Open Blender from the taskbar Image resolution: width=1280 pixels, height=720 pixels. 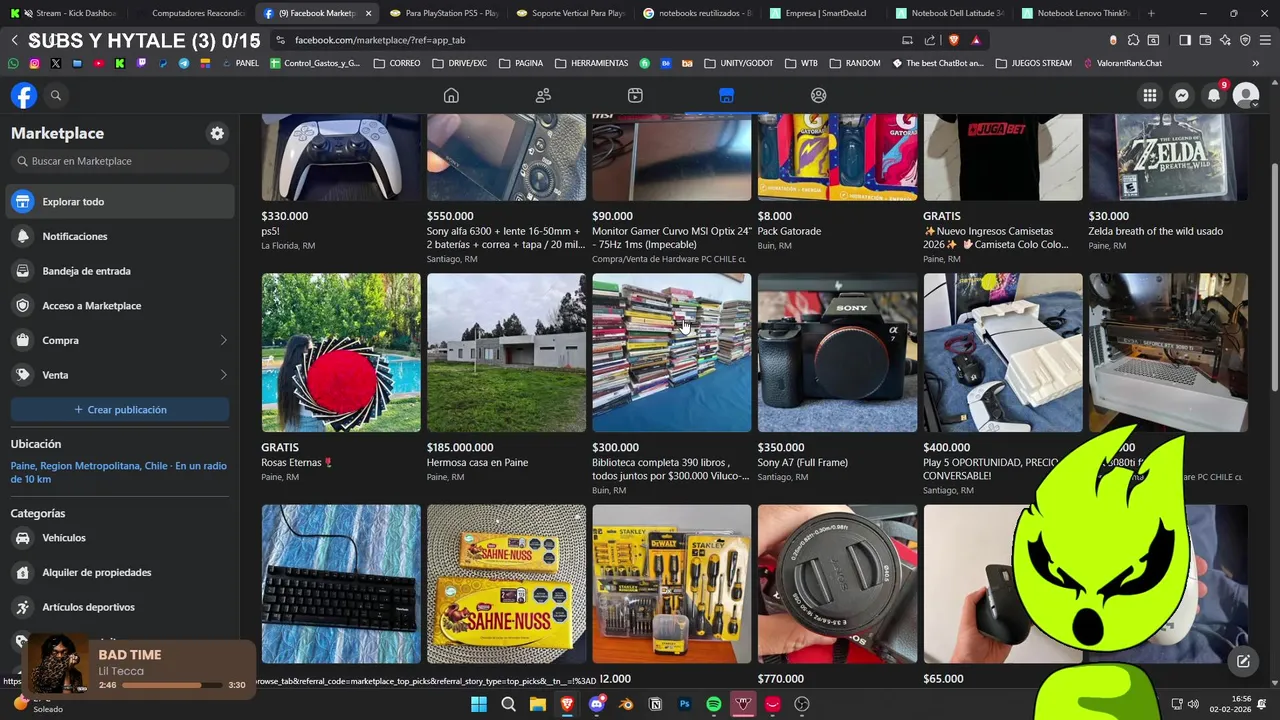(x=626, y=704)
